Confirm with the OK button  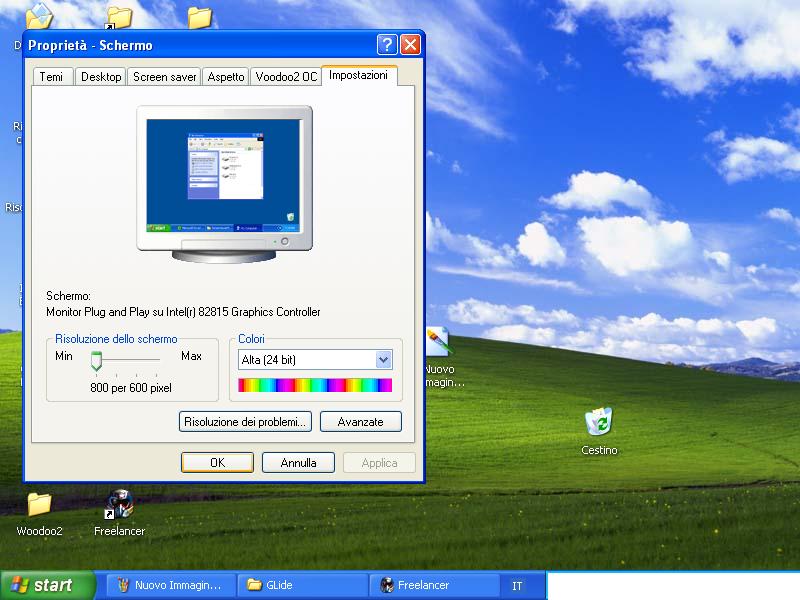coord(217,463)
